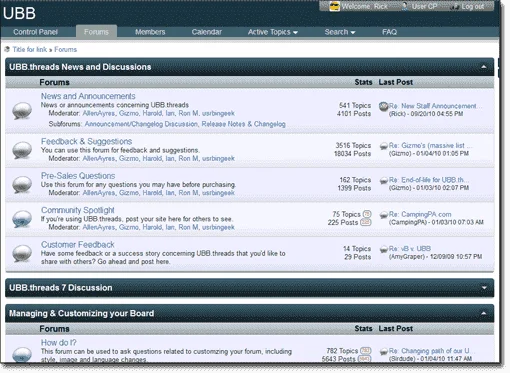
Task: Click the post icon beside vB v. UBB
Action: pos(384,249)
